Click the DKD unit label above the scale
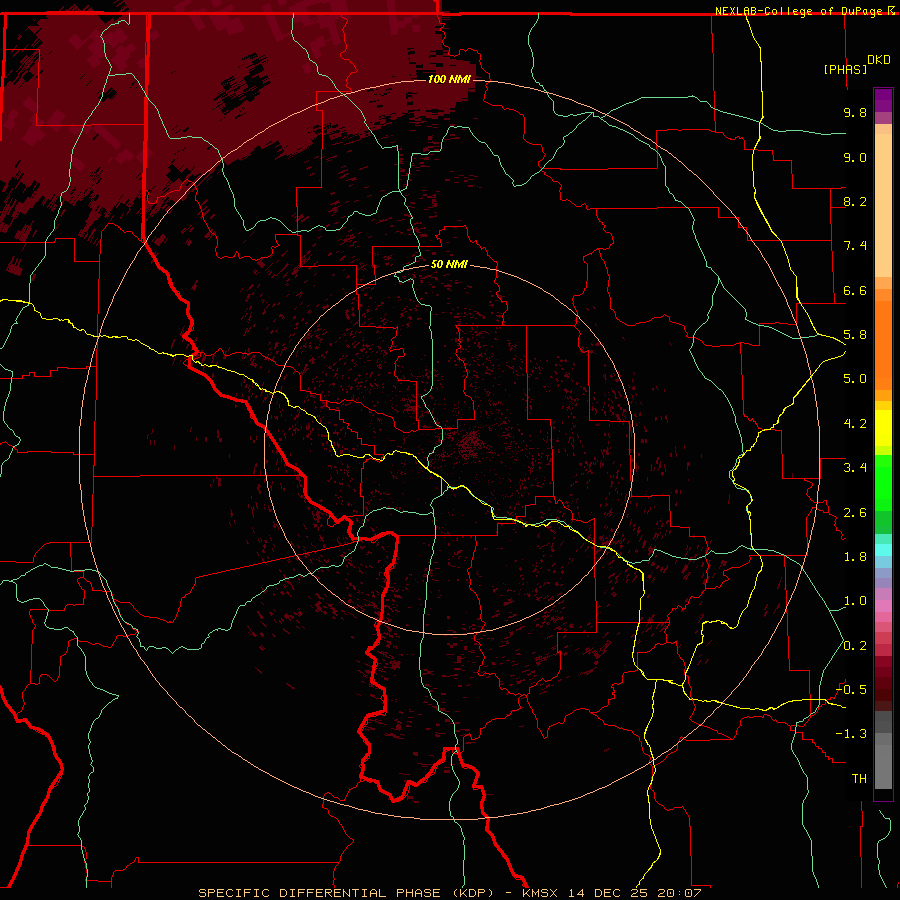This screenshot has height=900, width=900. click(x=879, y=60)
